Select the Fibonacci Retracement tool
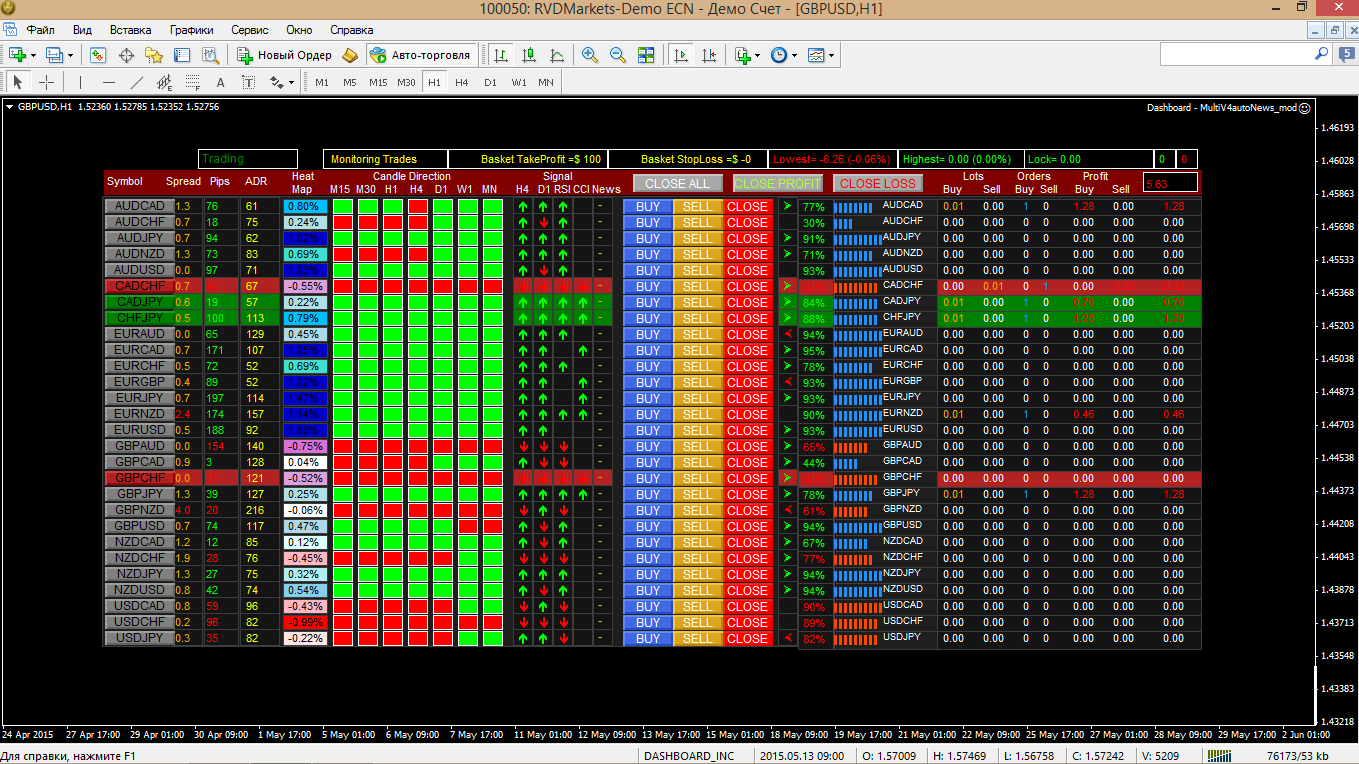1359x764 pixels. 193,82
